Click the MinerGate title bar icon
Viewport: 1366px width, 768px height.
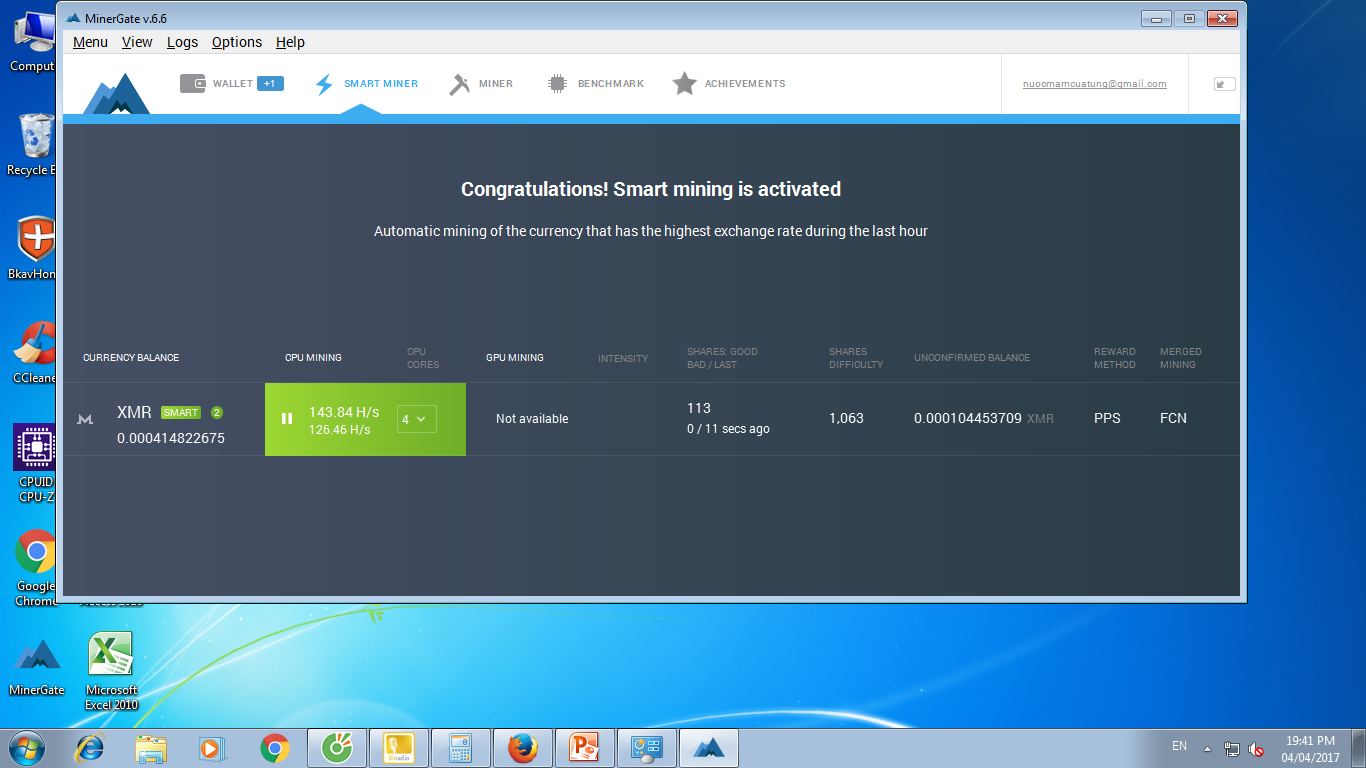(72, 18)
